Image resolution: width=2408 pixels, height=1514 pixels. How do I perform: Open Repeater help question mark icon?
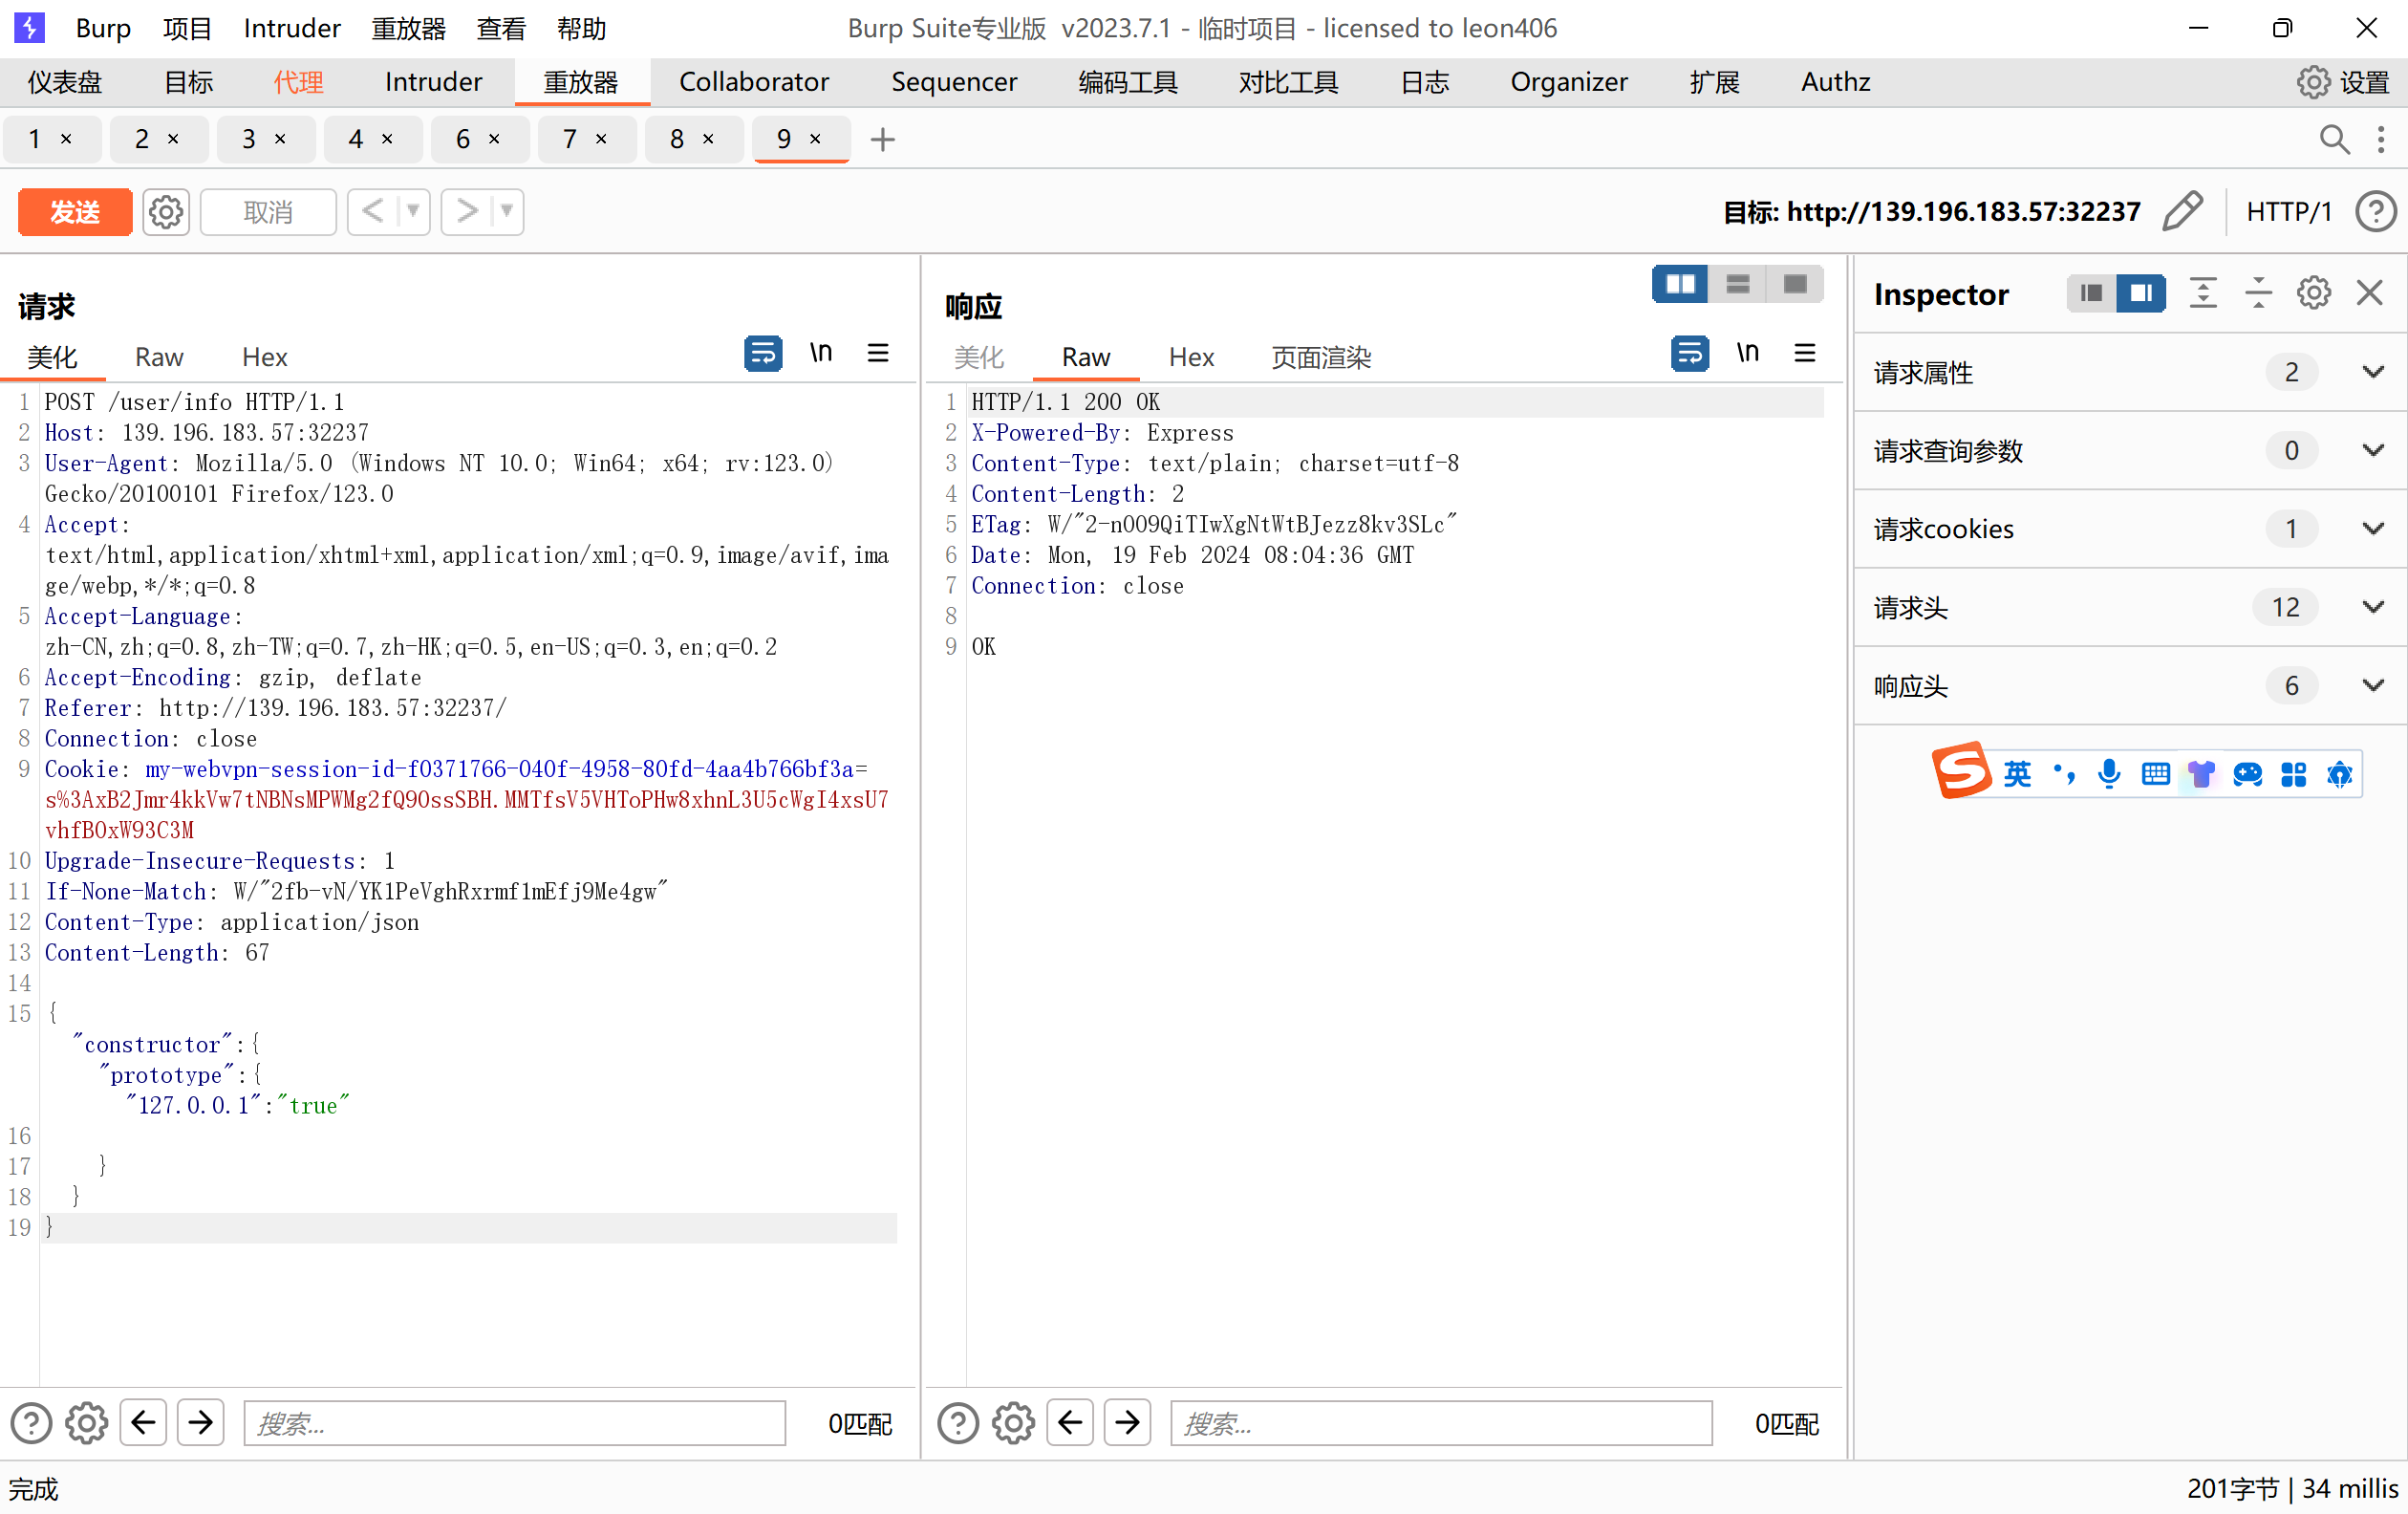(x=2375, y=212)
